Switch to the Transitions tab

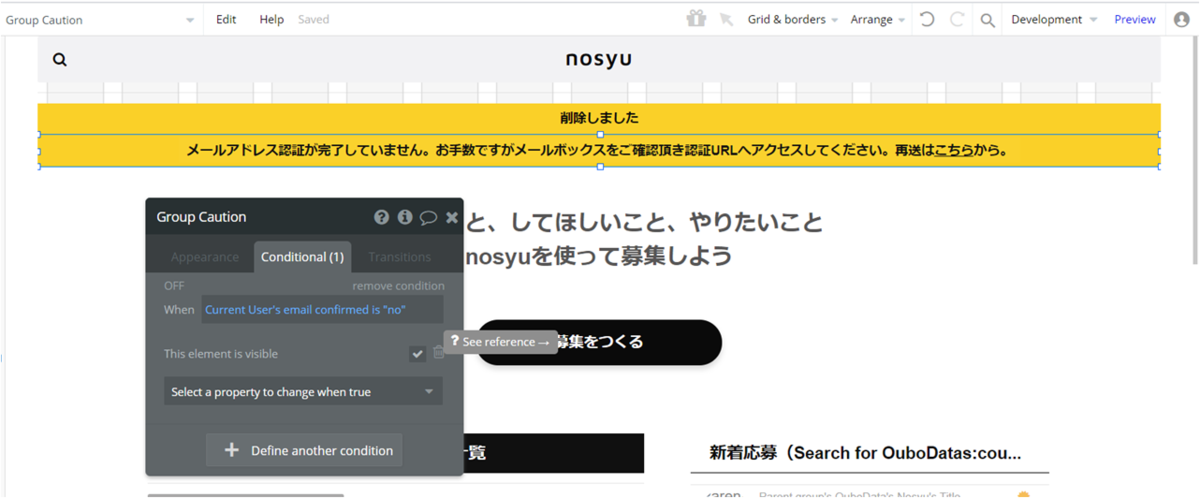click(x=399, y=257)
